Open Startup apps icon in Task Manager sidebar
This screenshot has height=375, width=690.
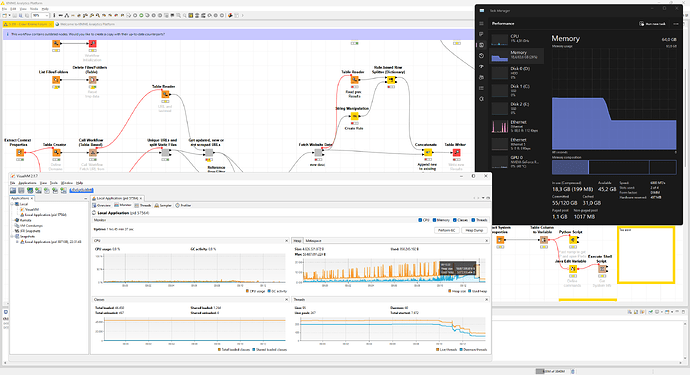(481, 66)
